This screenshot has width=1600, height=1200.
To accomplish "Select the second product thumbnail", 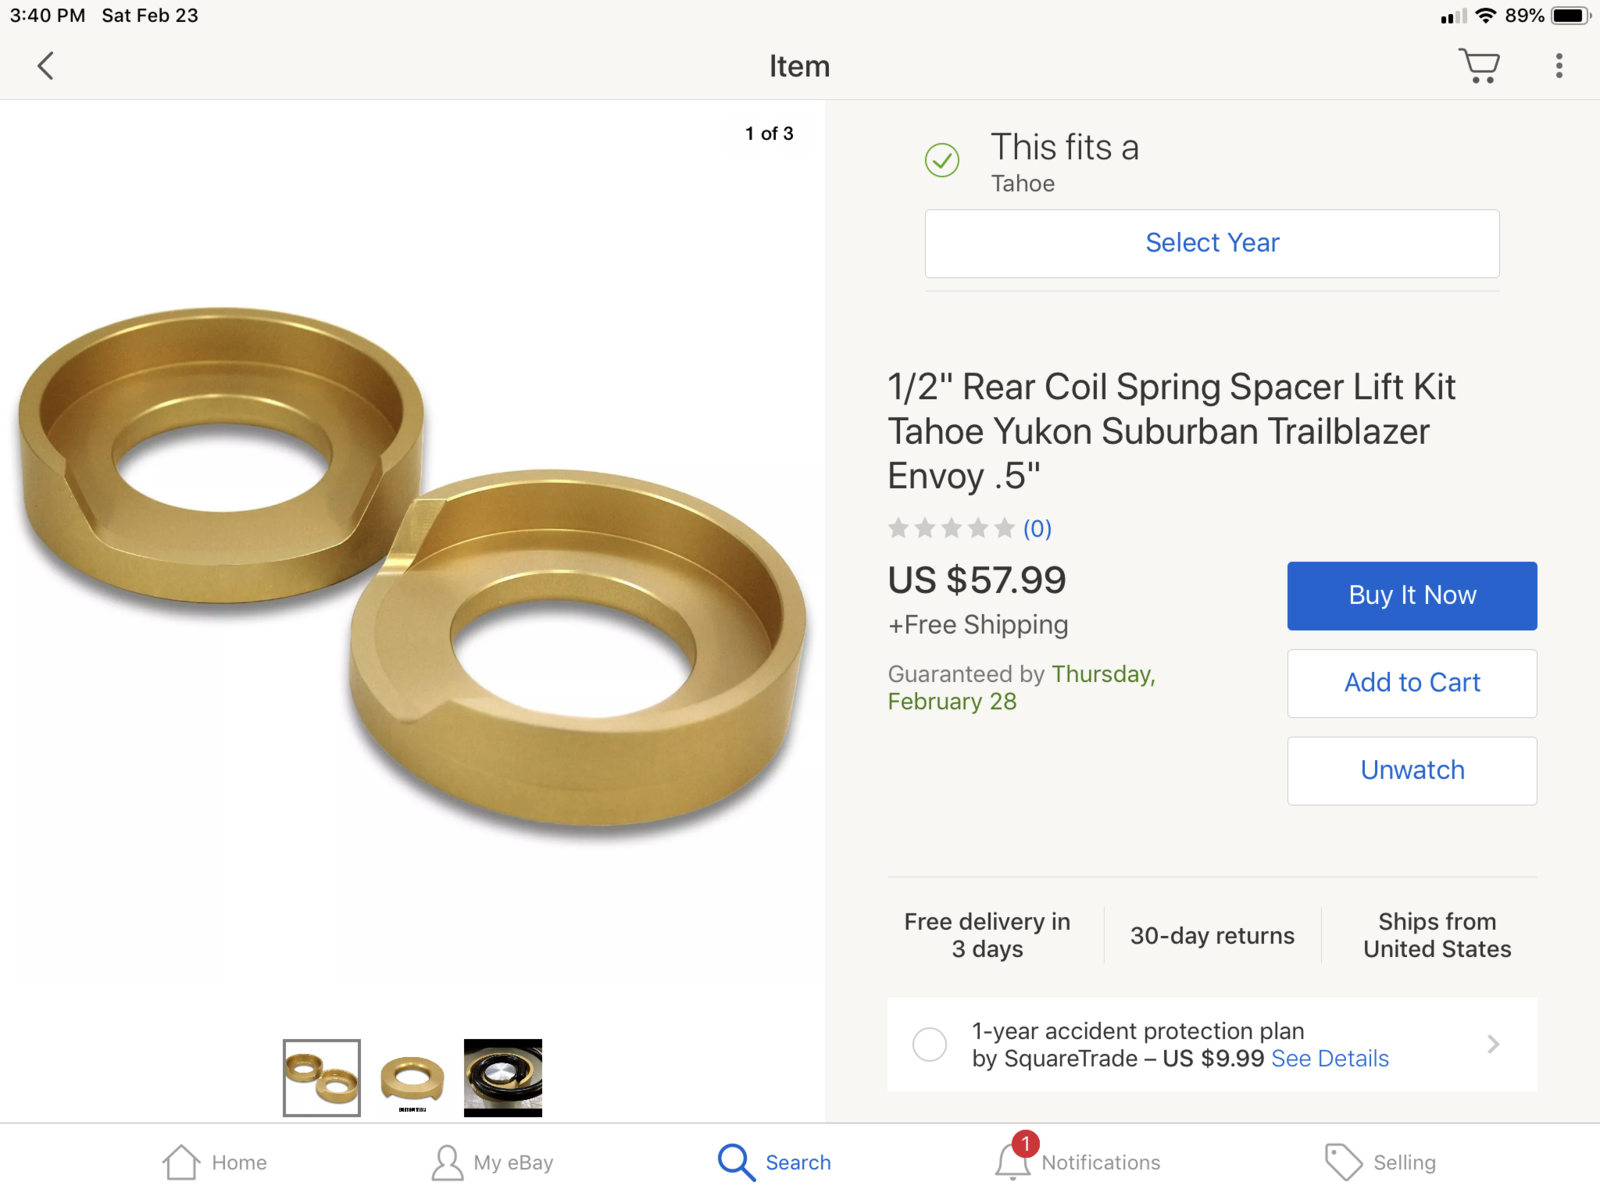I will pos(412,1078).
